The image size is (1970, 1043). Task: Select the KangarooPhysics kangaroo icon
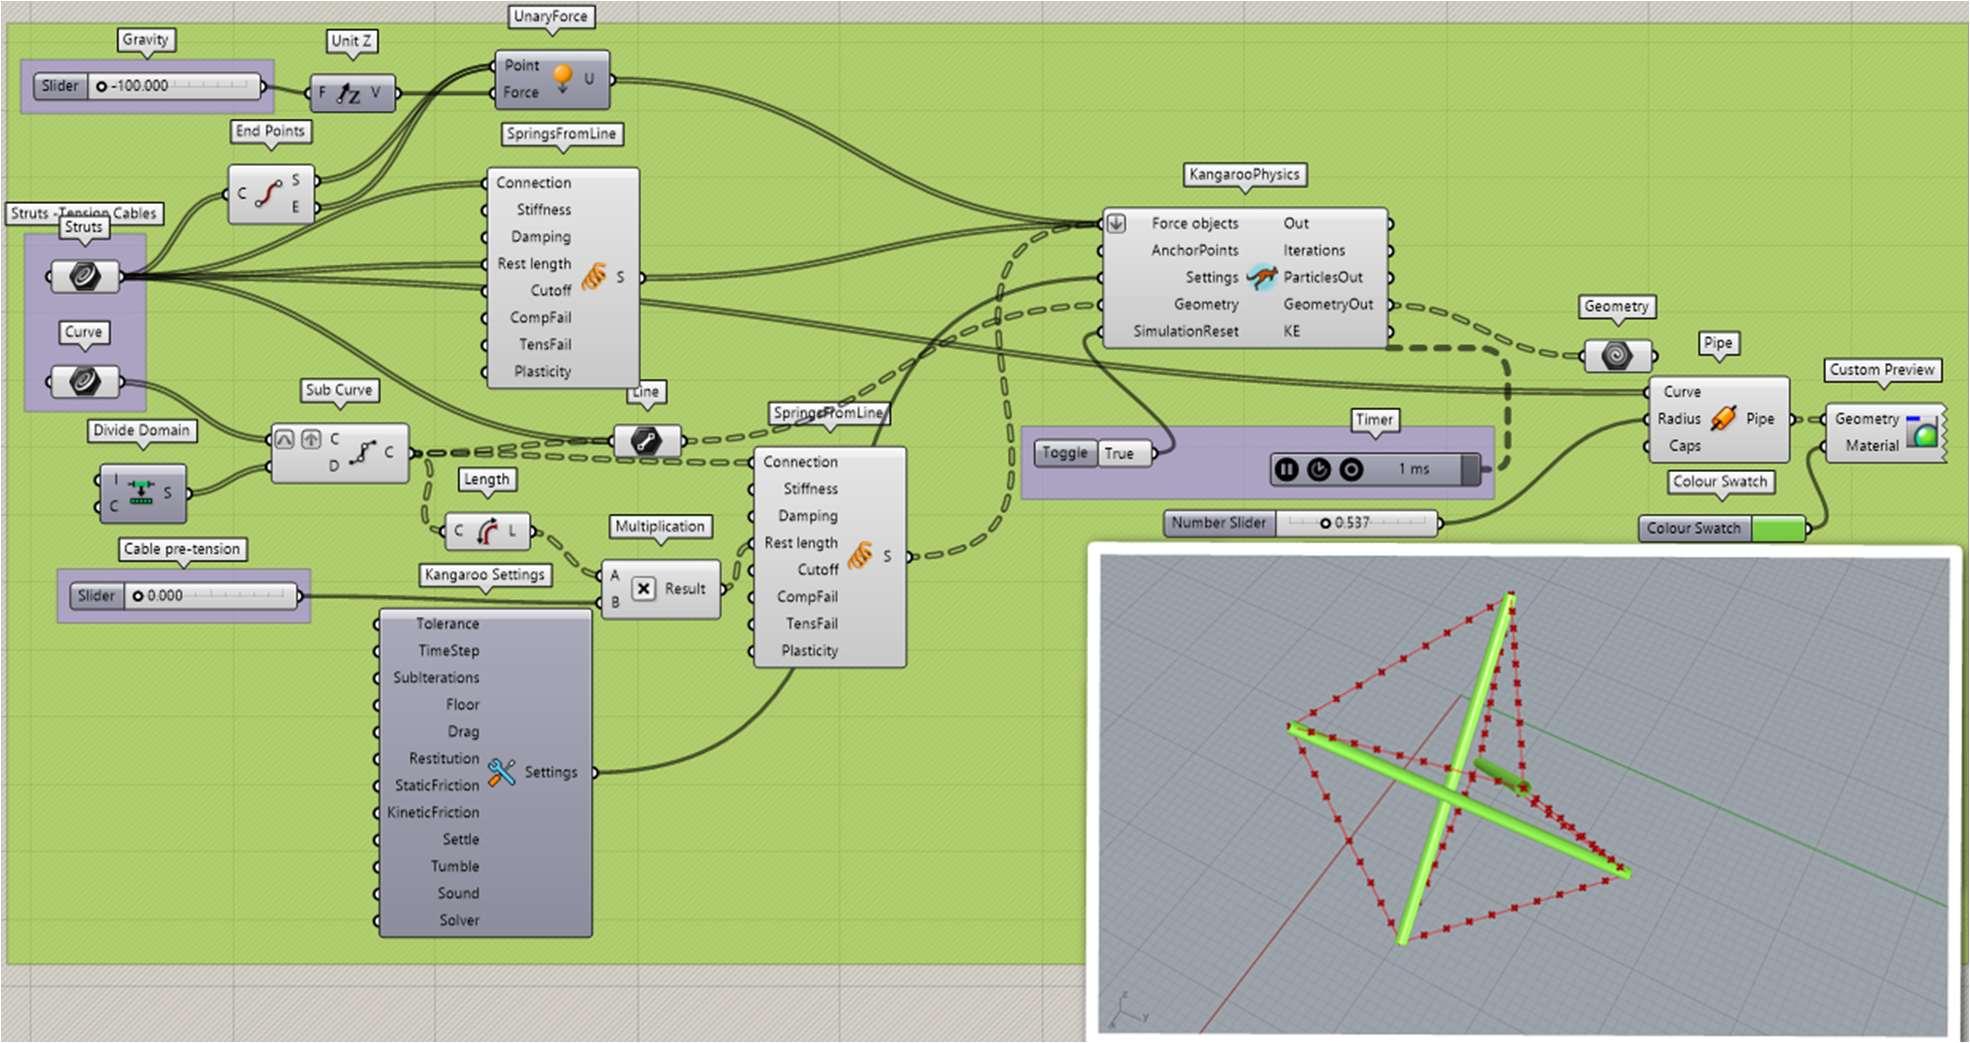pos(1262,277)
